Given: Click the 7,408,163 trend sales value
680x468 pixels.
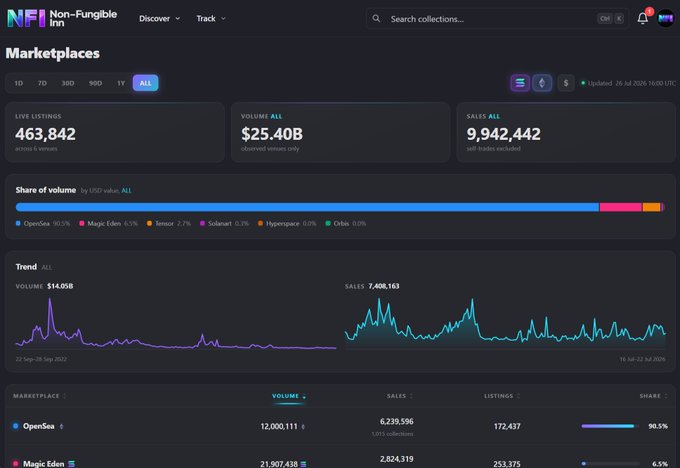Looking at the screenshot, I should point(383,286).
